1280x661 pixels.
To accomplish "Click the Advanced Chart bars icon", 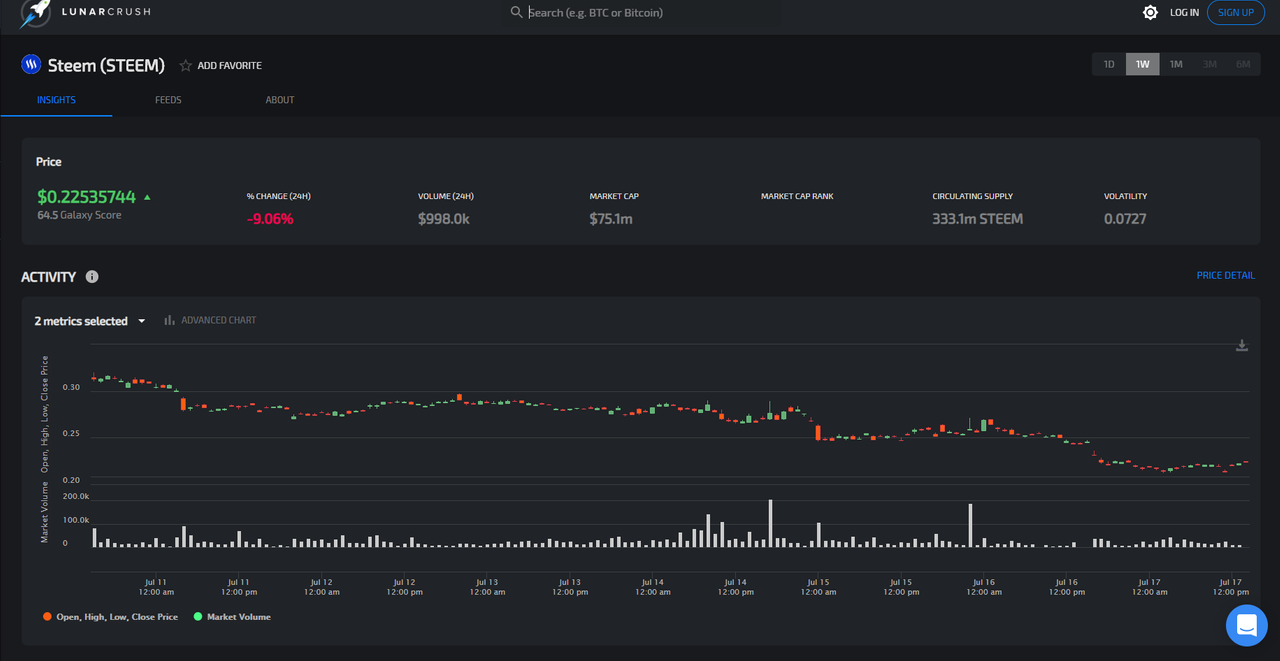I will [170, 321].
